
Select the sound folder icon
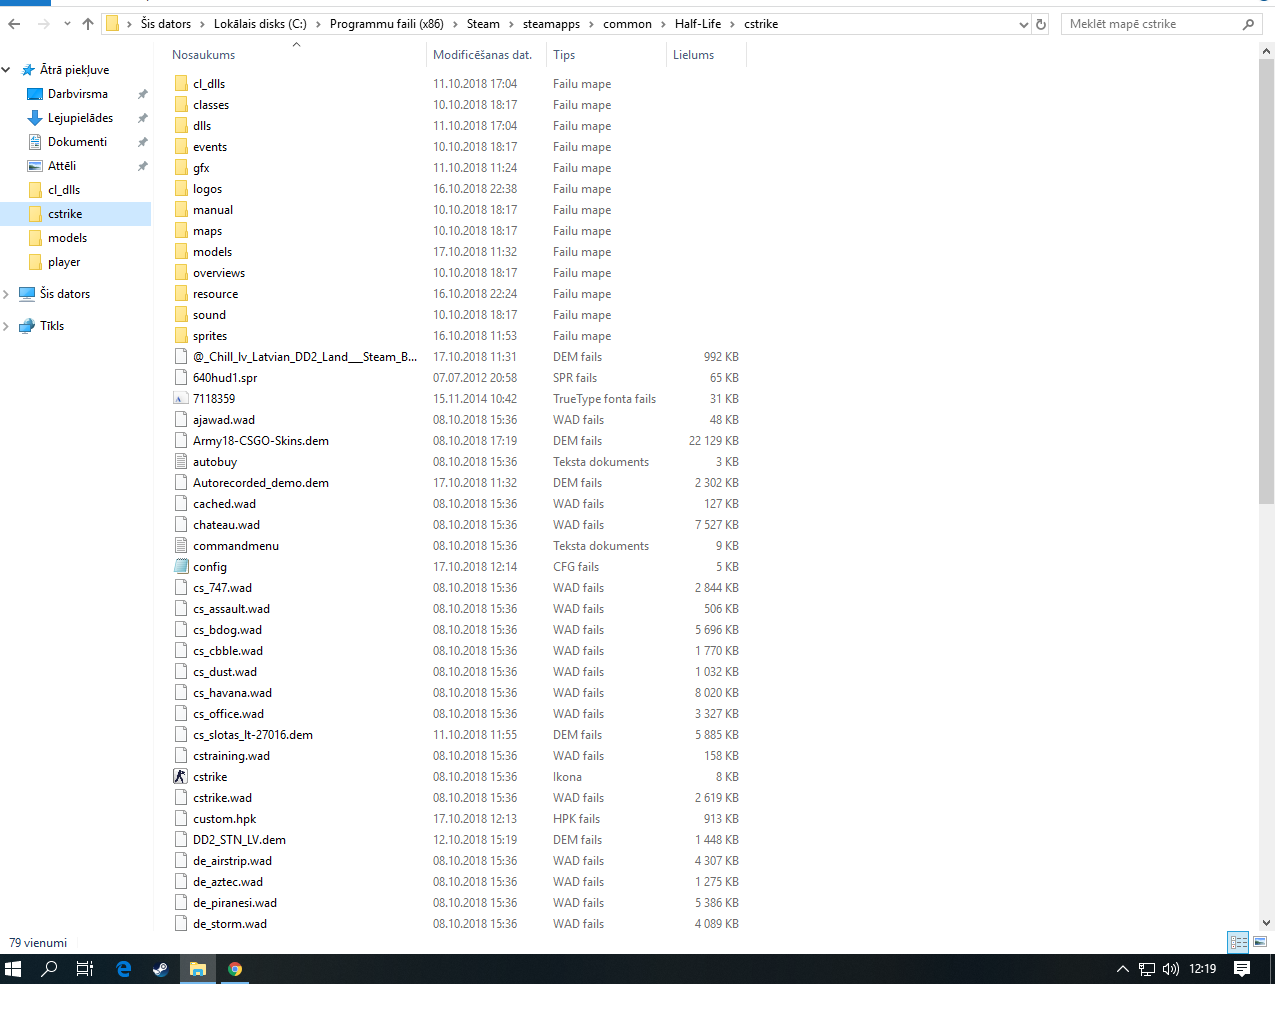pyautogui.click(x=181, y=315)
